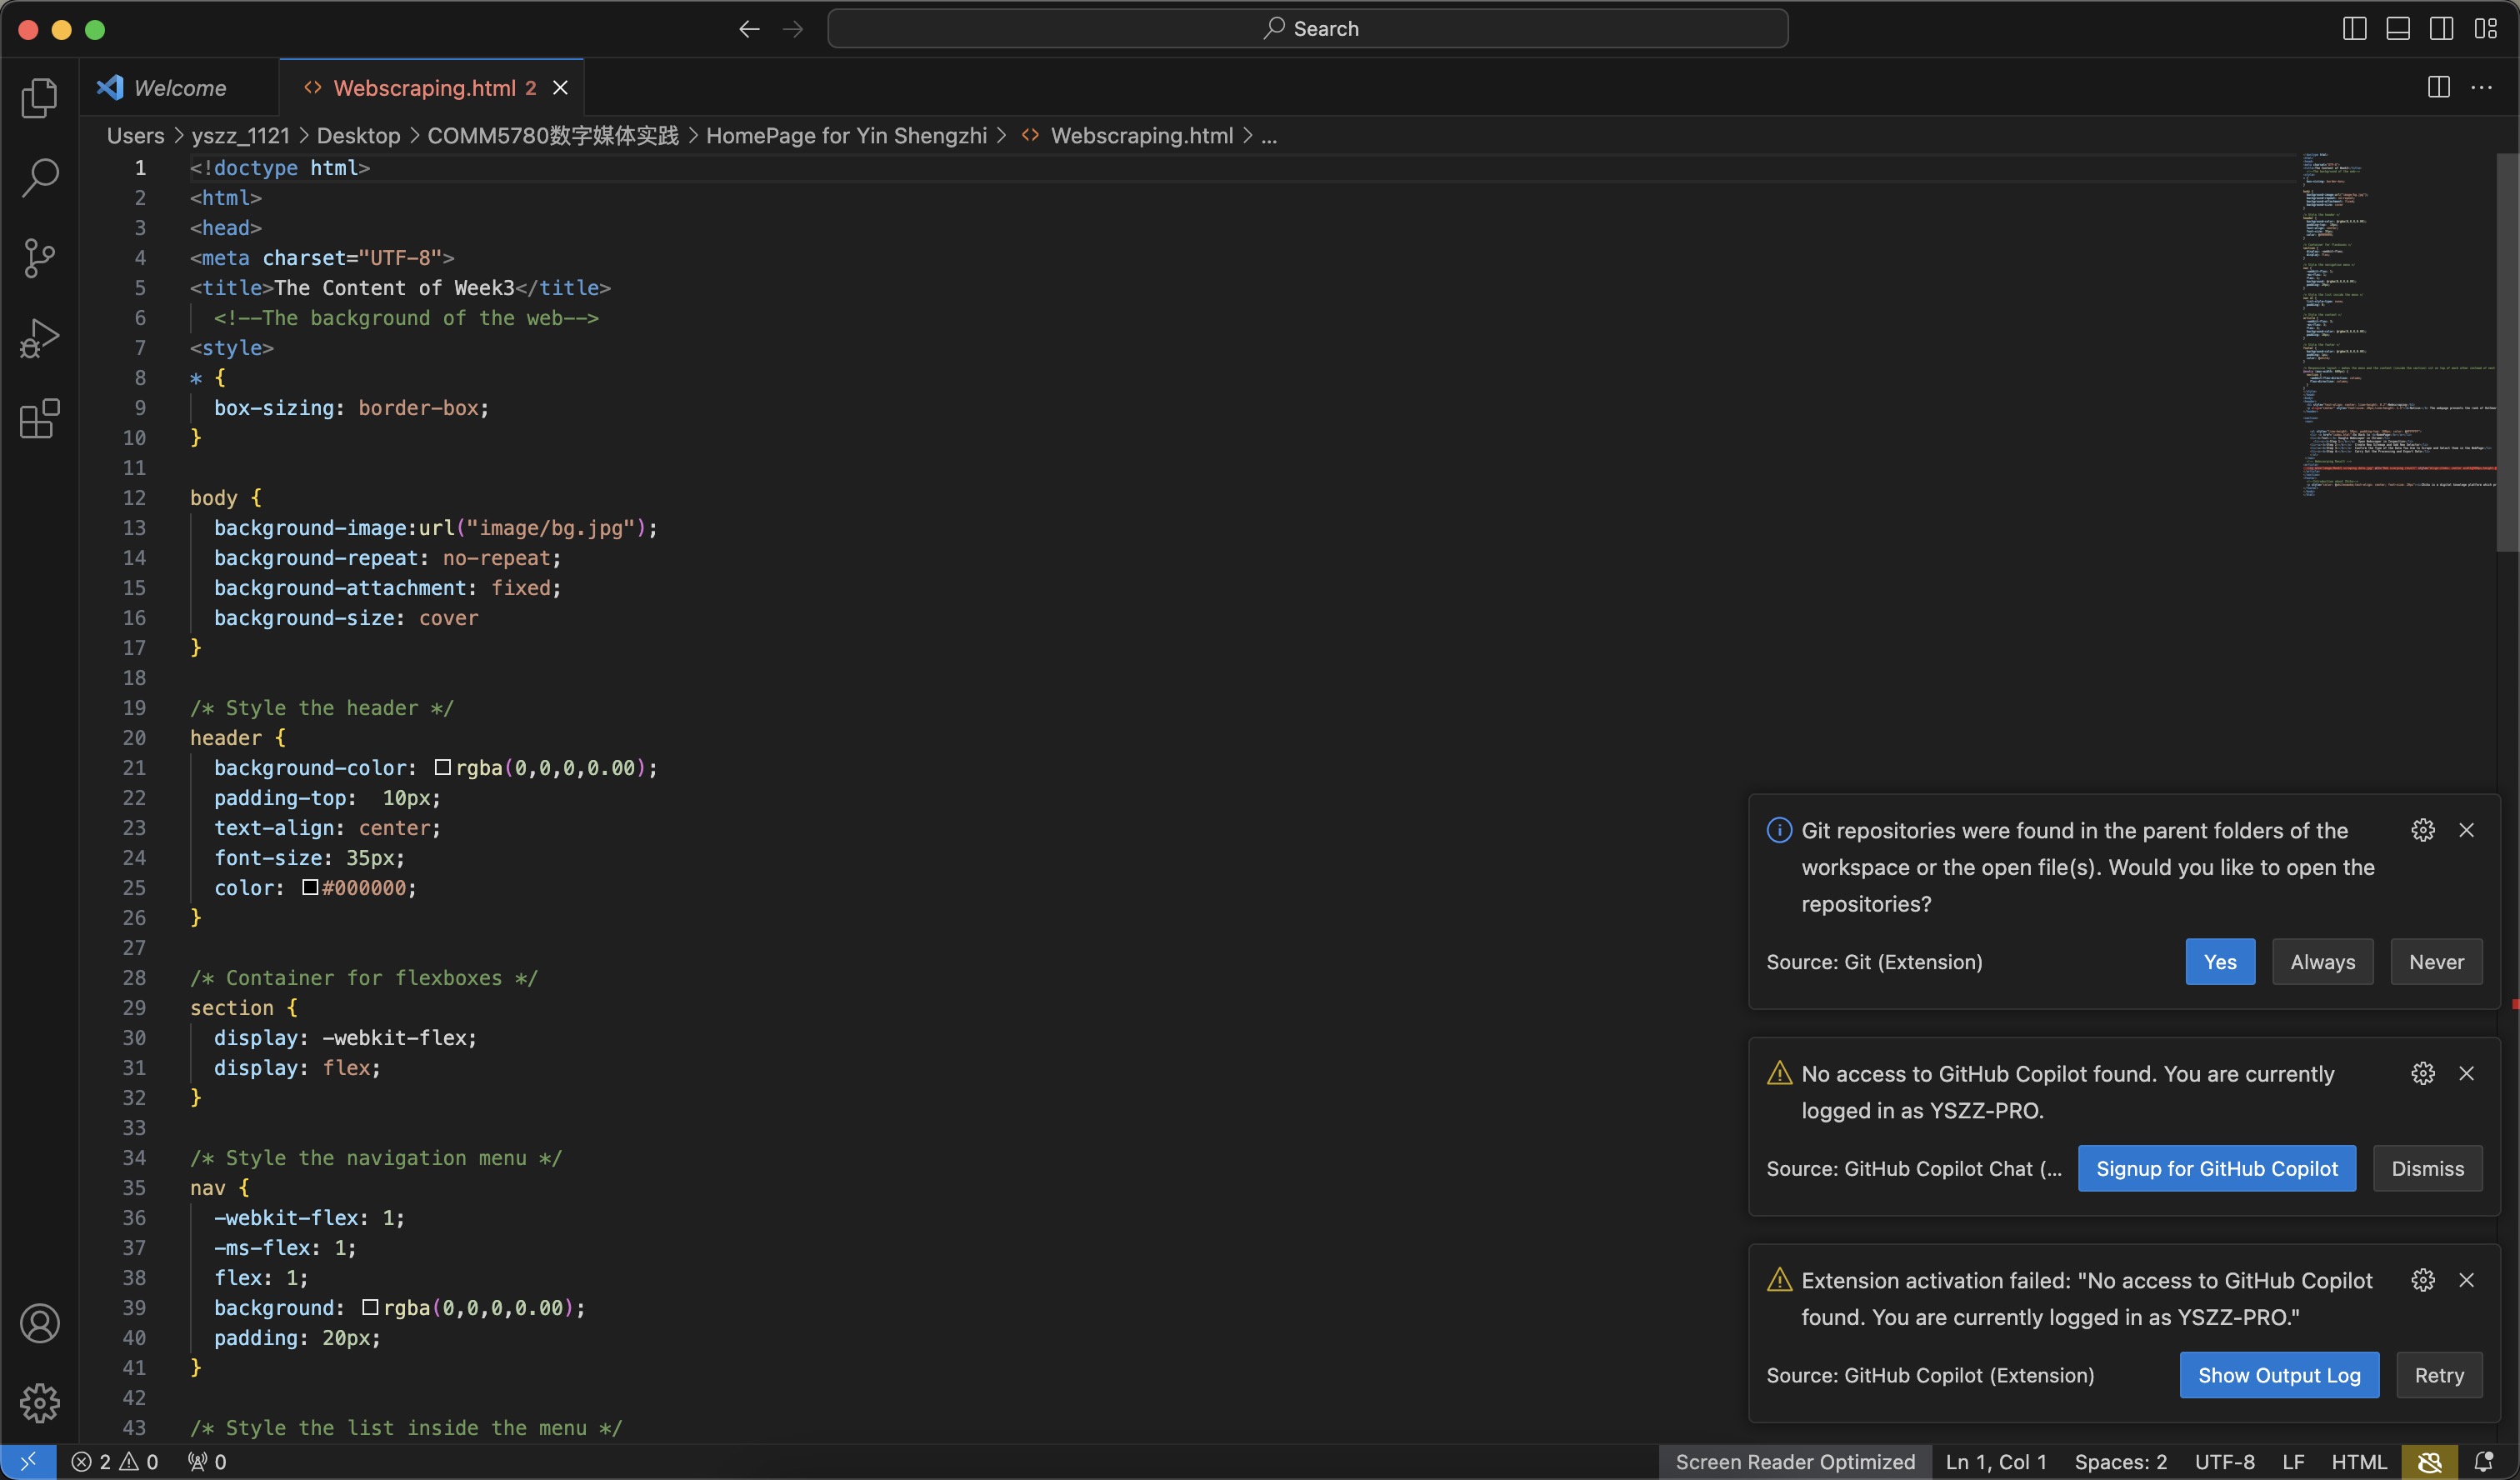Screen dimensions: 2520x1480
Task: Toggle the Panel visibility icon
Action: (x=2398, y=28)
